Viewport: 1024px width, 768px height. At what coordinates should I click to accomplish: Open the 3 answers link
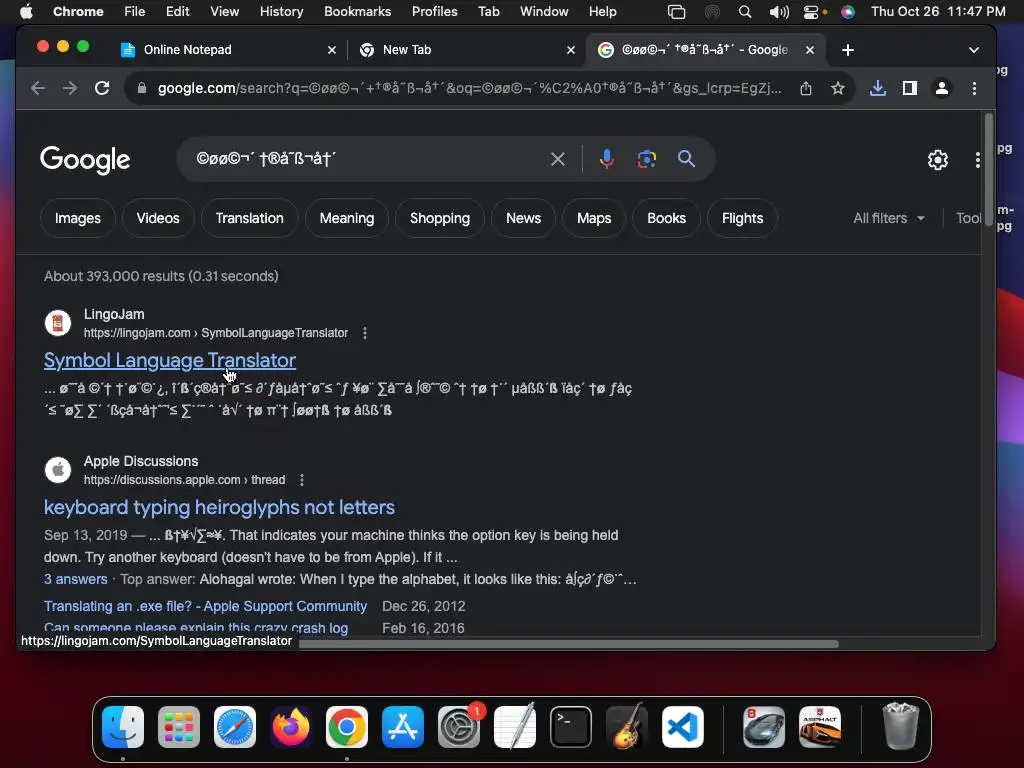[76, 579]
